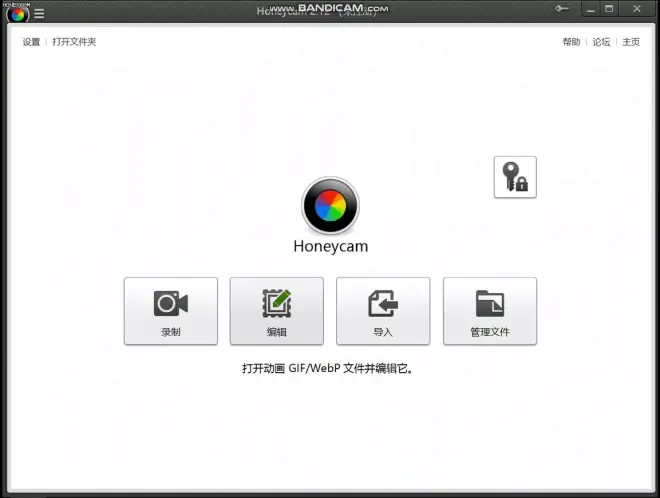Click the large Honeycam center logo
This screenshot has height=498, width=660.
[330, 205]
